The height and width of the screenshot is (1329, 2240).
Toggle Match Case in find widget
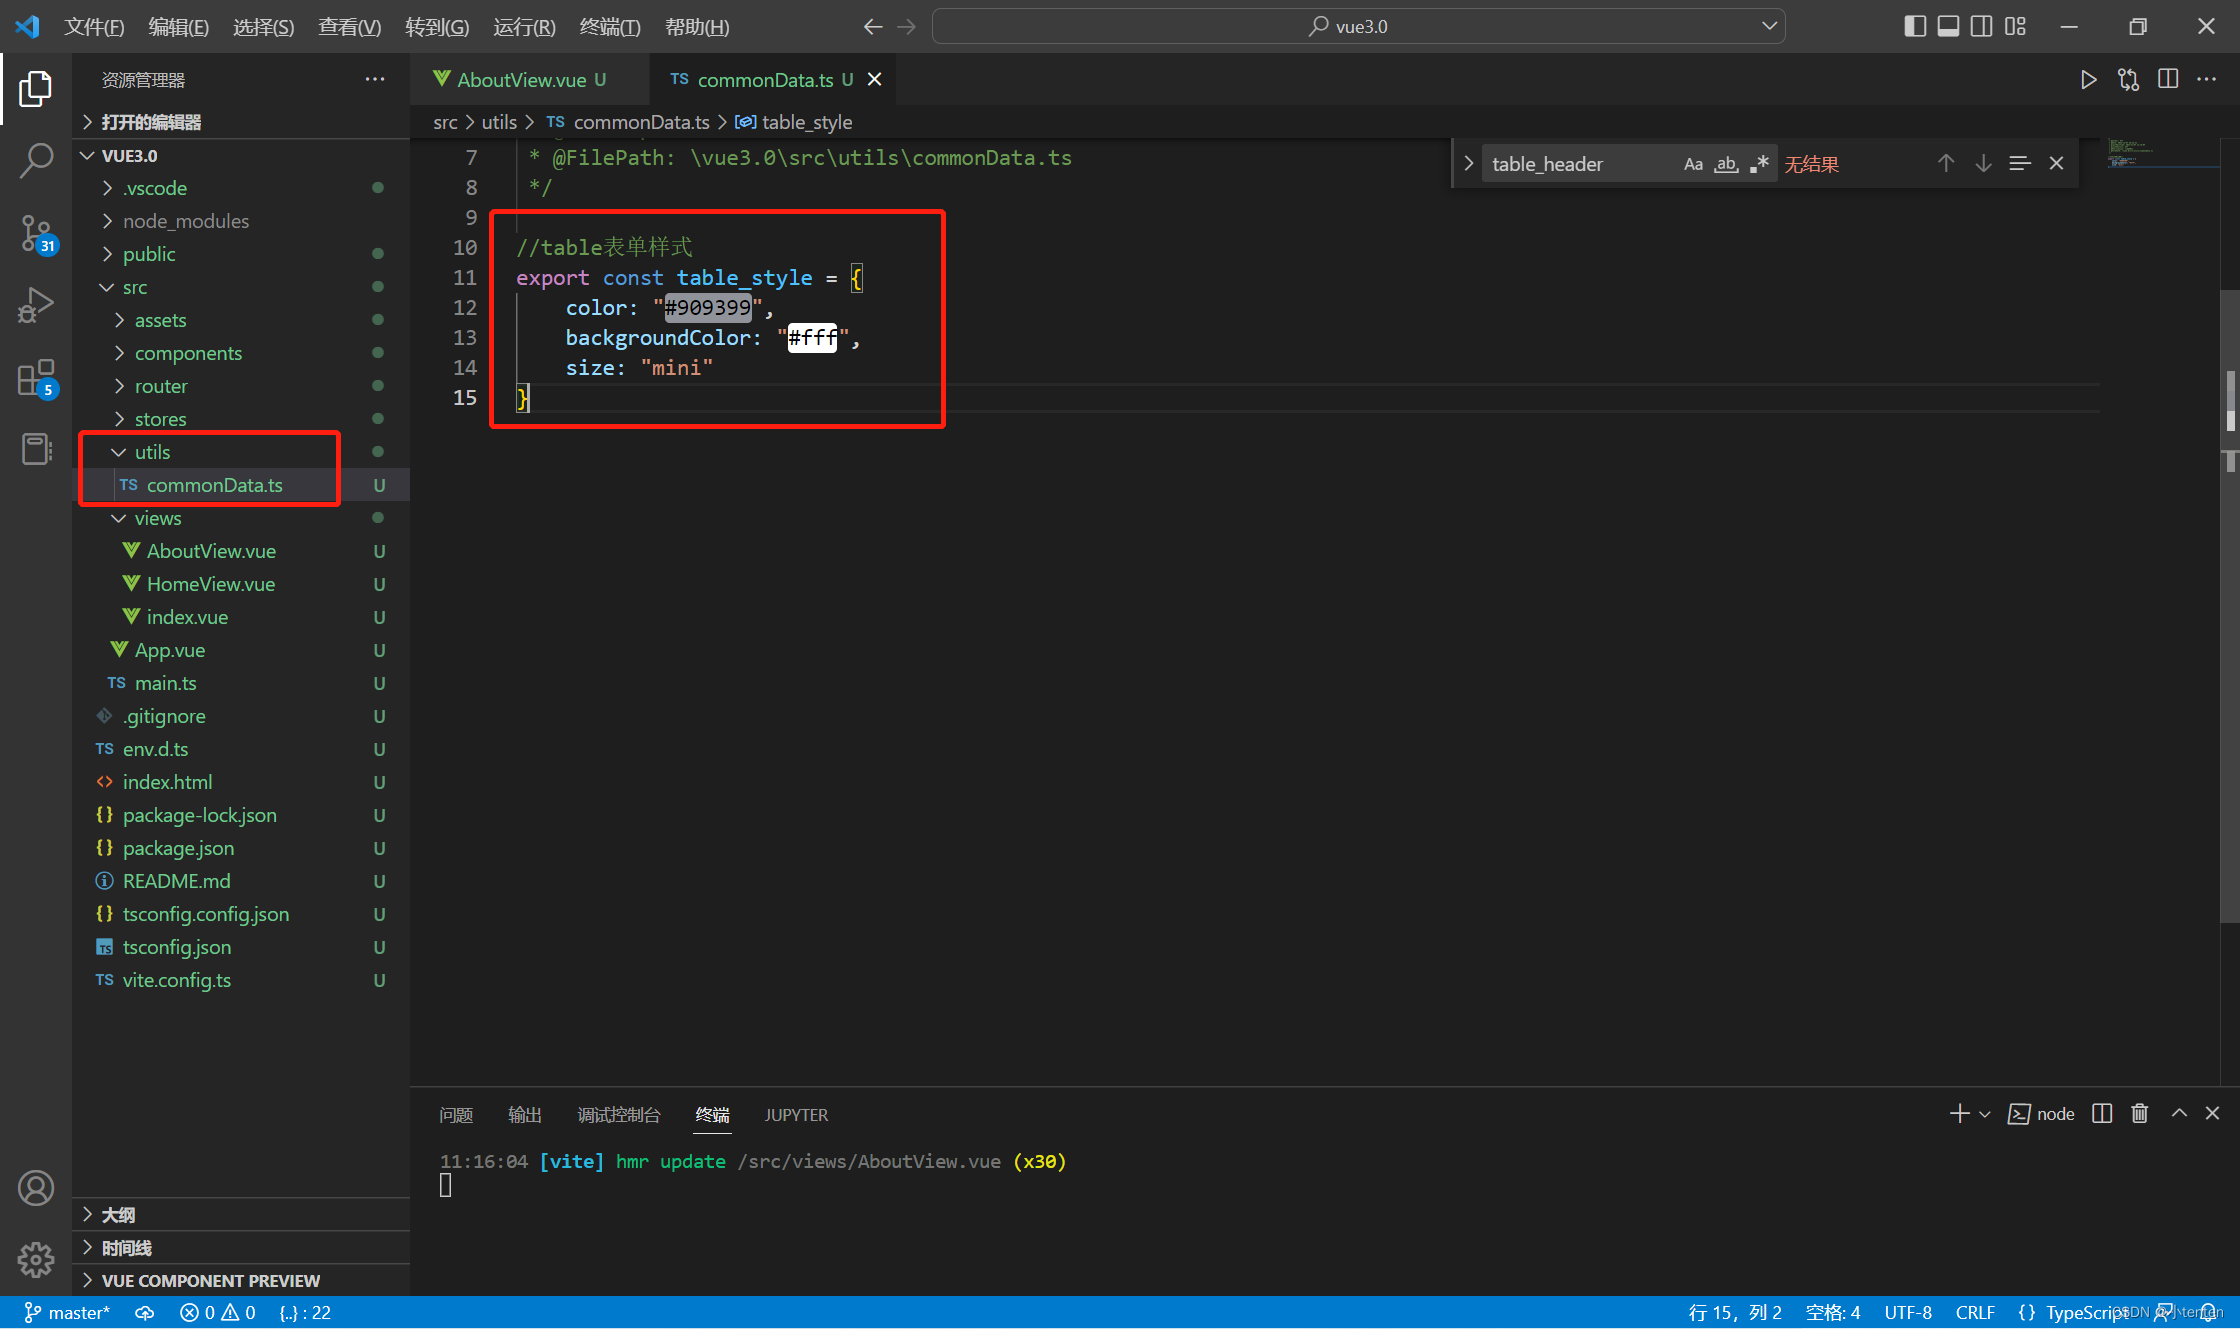(1693, 164)
